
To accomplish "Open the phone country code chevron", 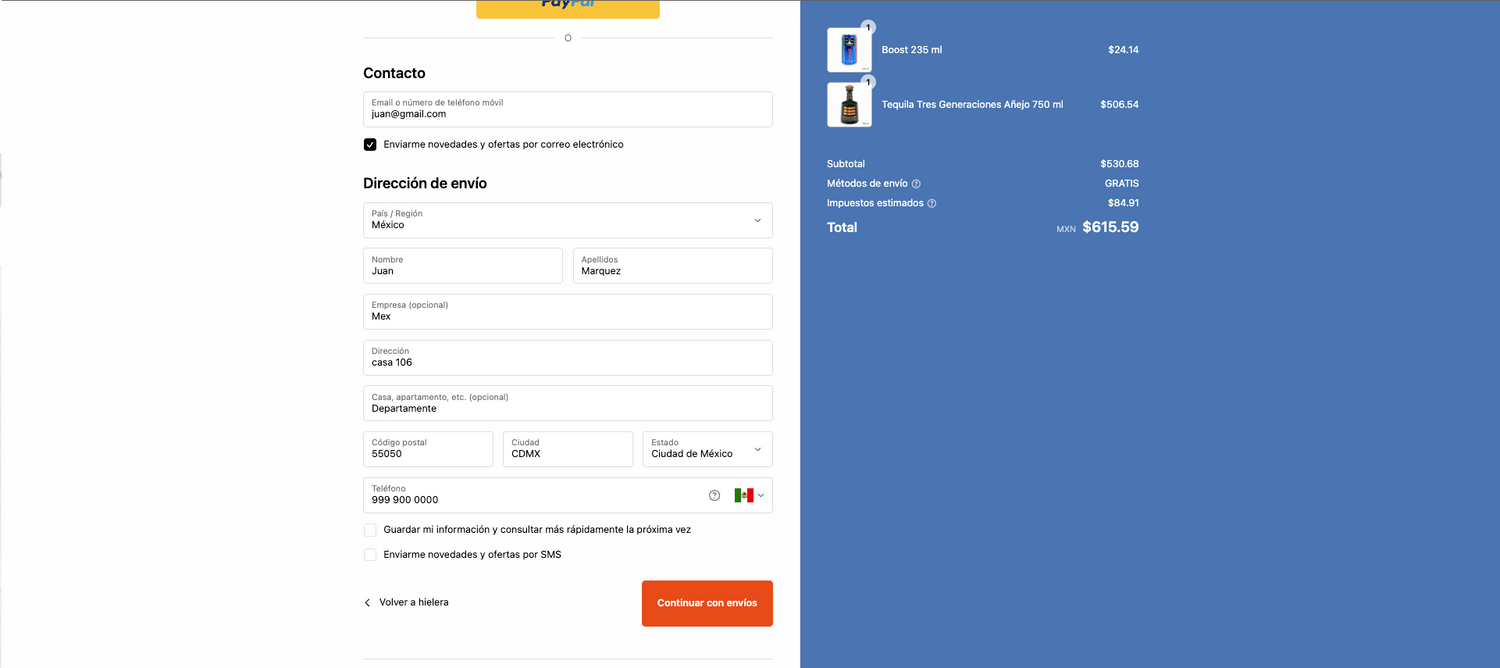I will pos(761,495).
